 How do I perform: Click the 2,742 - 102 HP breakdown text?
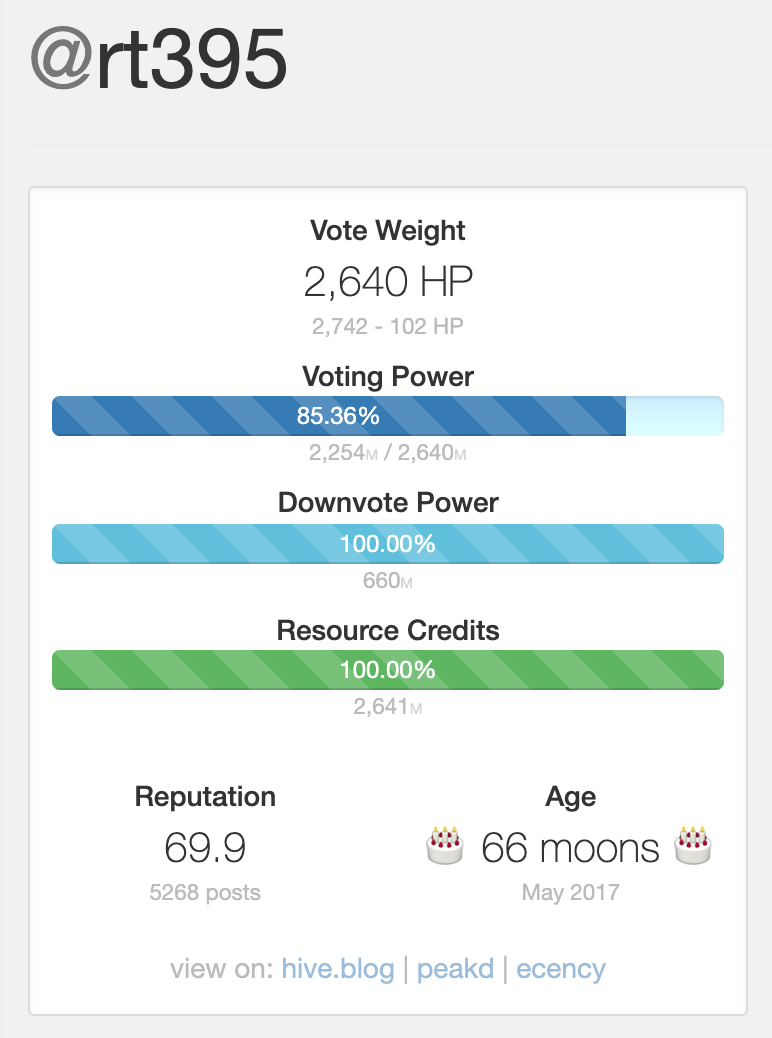point(388,326)
